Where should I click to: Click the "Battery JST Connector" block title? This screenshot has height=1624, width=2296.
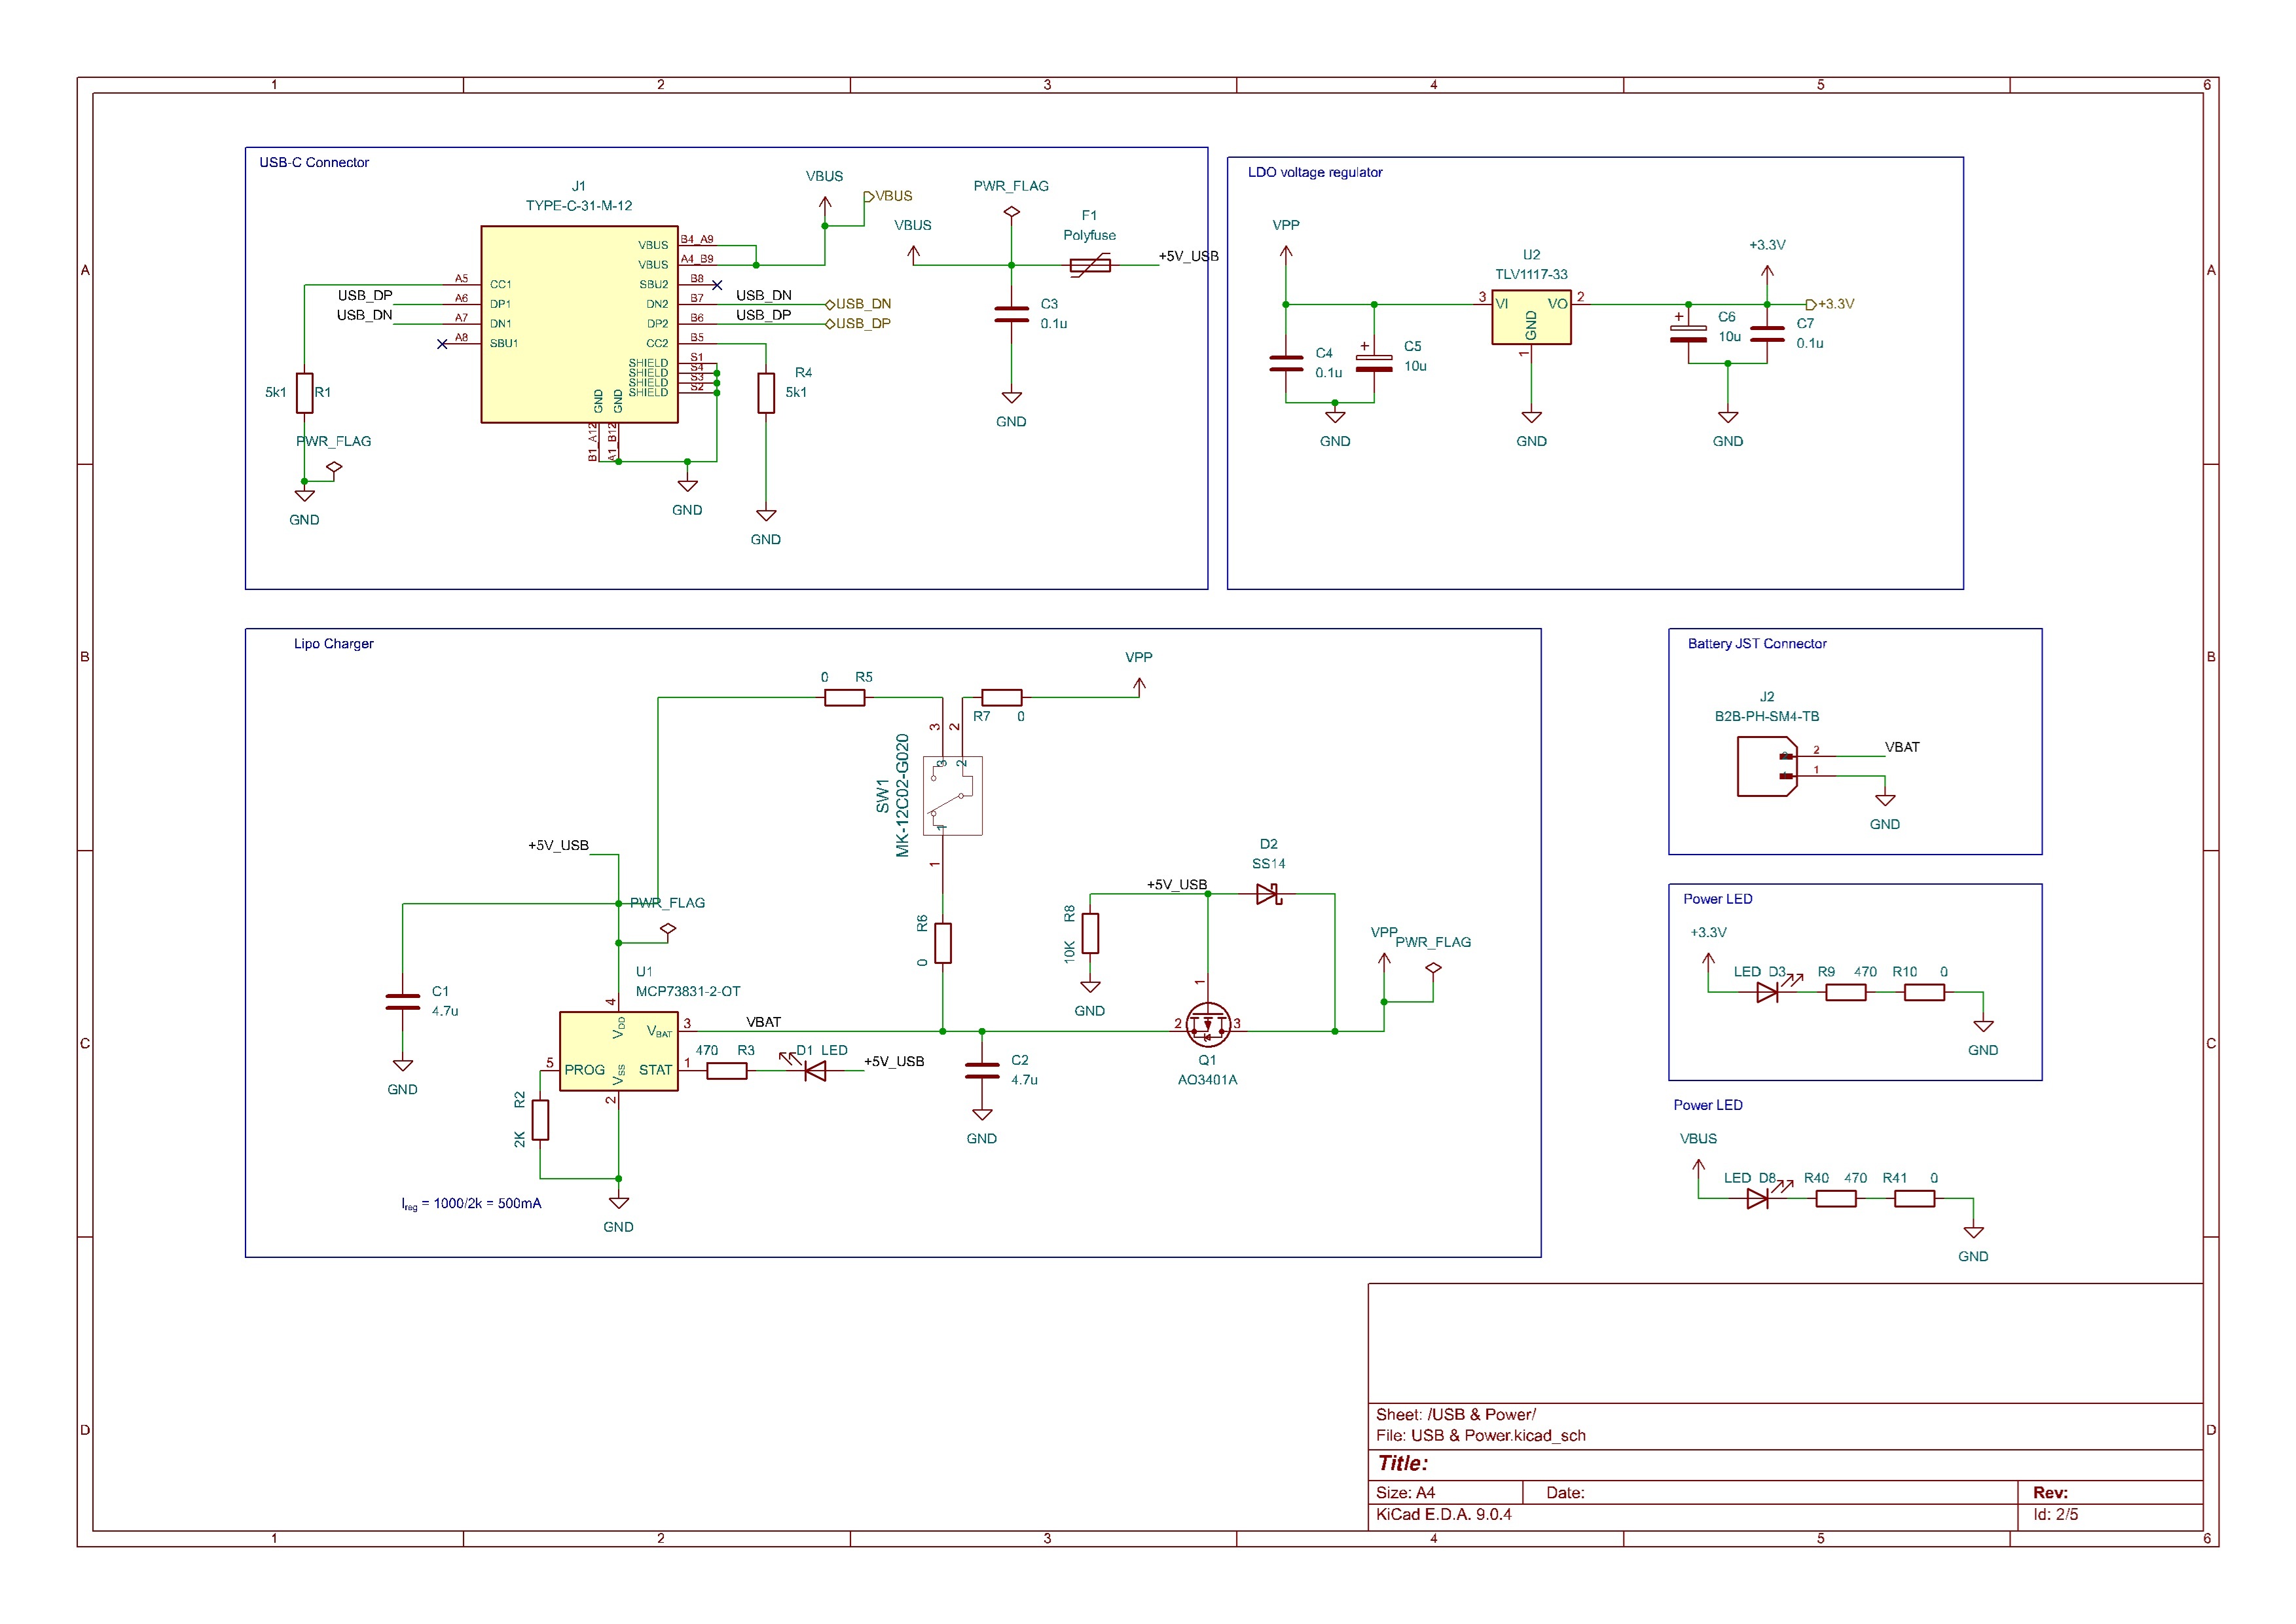point(1757,644)
